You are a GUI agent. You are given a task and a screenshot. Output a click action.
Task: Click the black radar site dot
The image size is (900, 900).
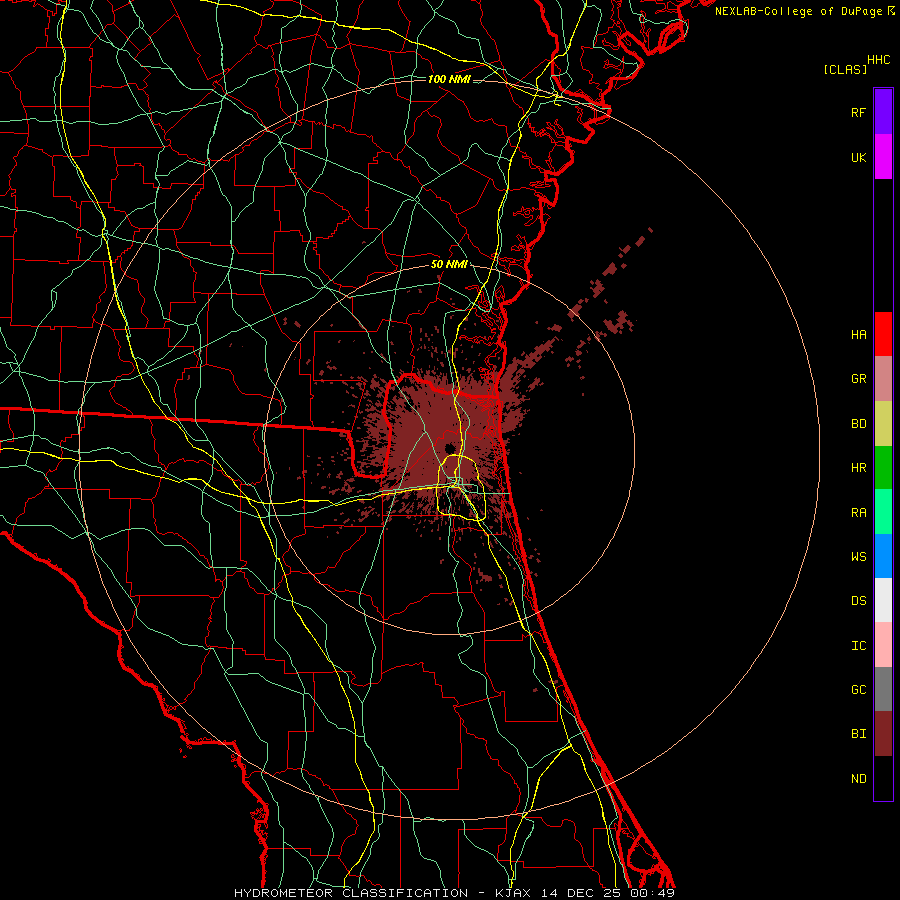click(x=450, y=448)
